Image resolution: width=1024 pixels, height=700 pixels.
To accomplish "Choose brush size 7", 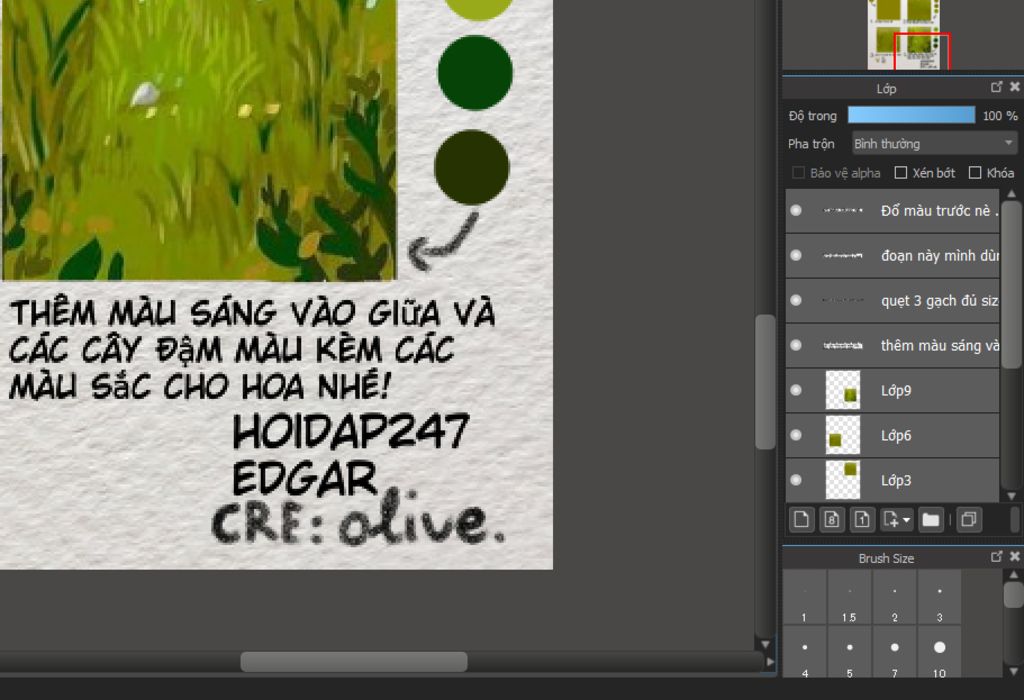I will (x=894, y=652).
